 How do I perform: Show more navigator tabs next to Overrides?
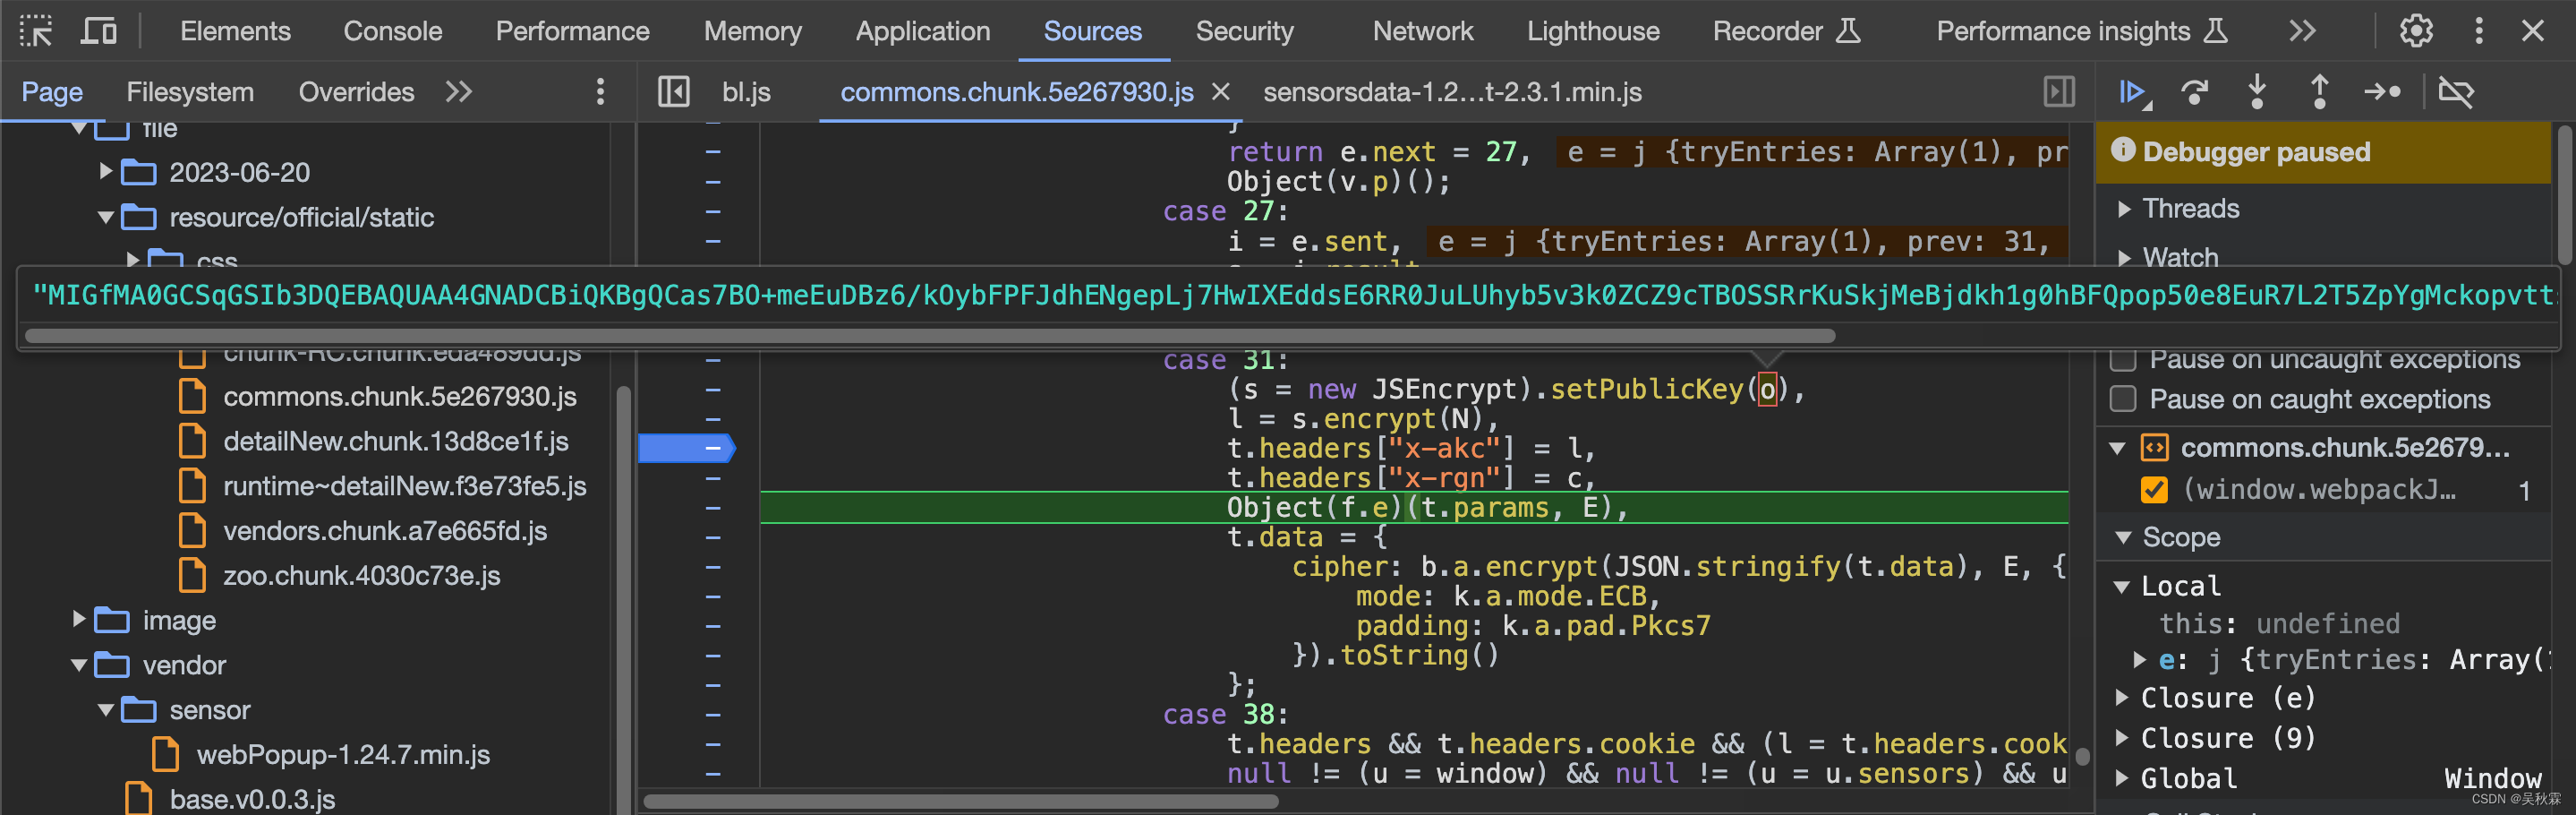[458, 92]
